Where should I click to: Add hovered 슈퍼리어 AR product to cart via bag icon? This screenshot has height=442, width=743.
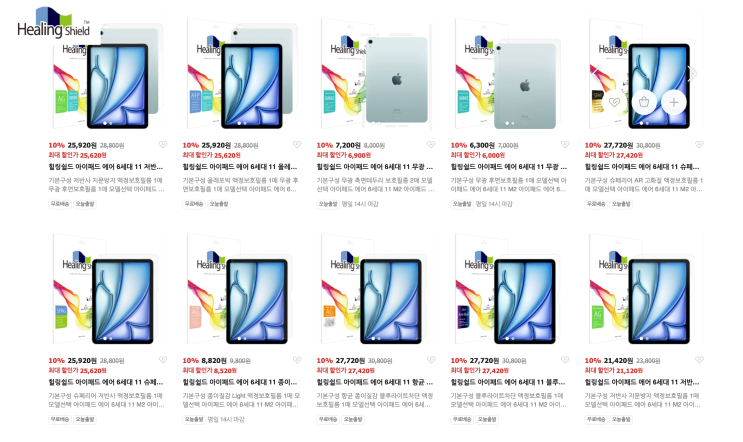643,102
